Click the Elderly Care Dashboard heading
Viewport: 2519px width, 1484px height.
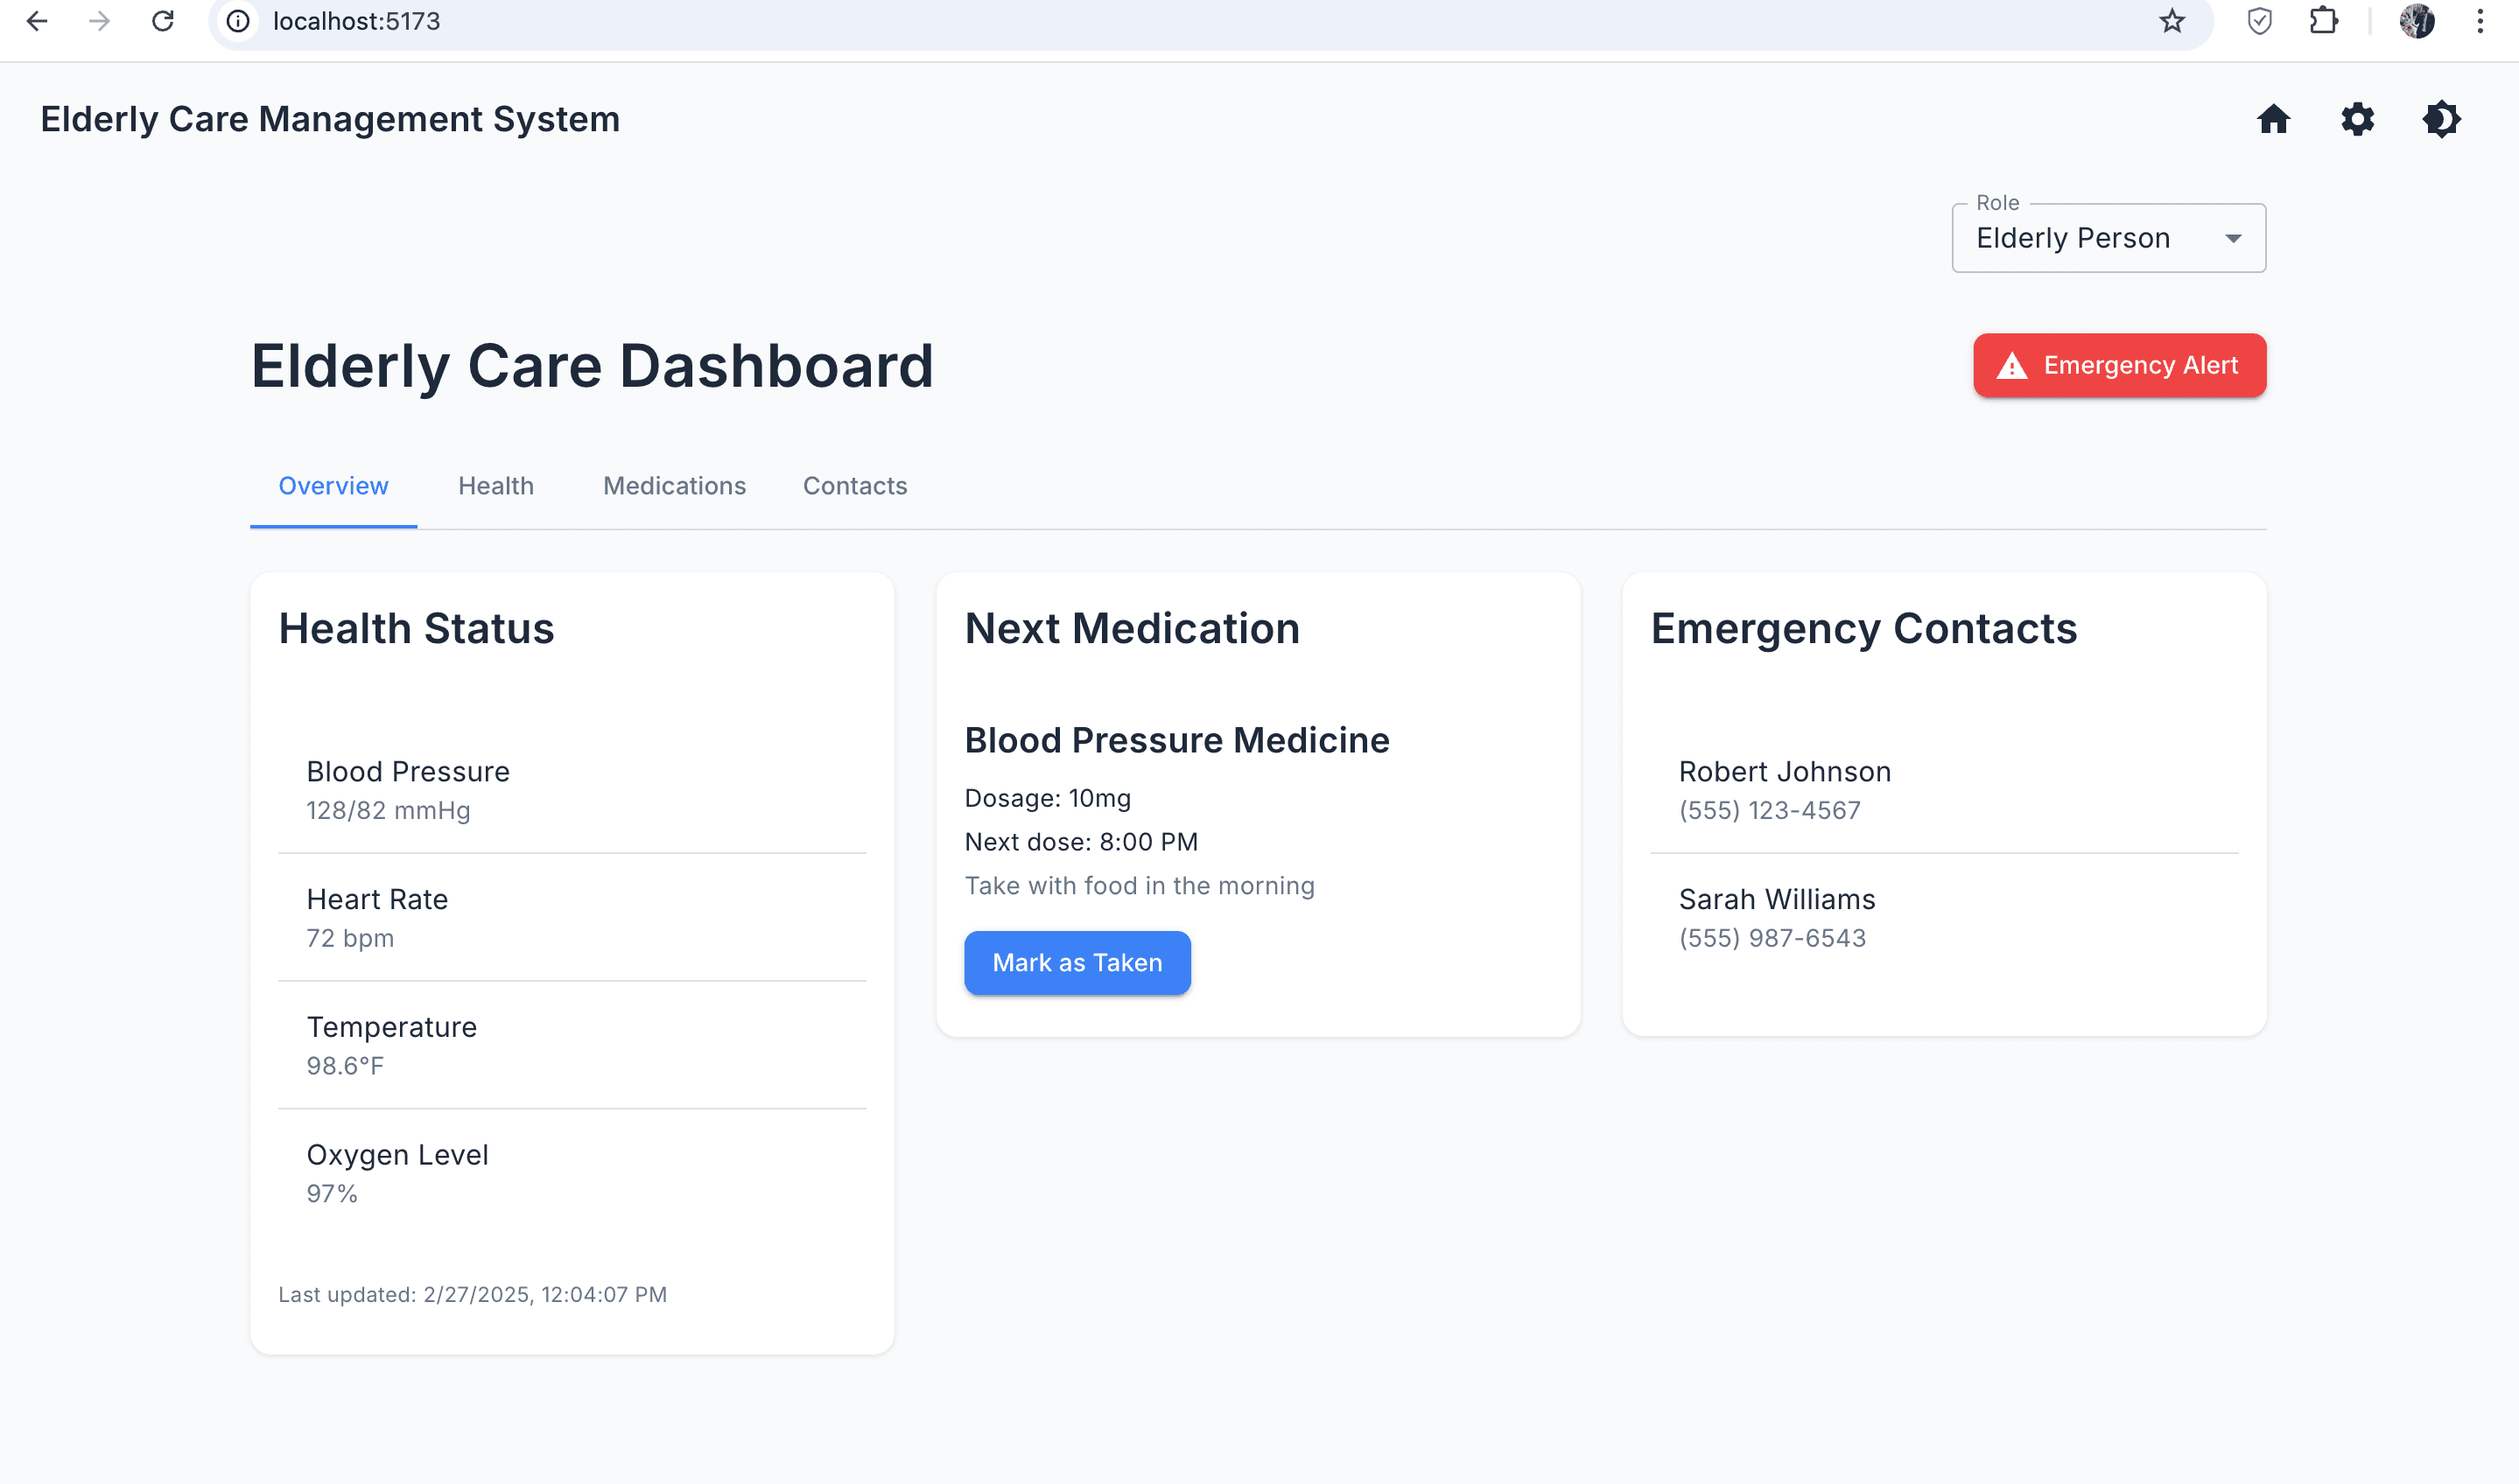coord(592,366)
